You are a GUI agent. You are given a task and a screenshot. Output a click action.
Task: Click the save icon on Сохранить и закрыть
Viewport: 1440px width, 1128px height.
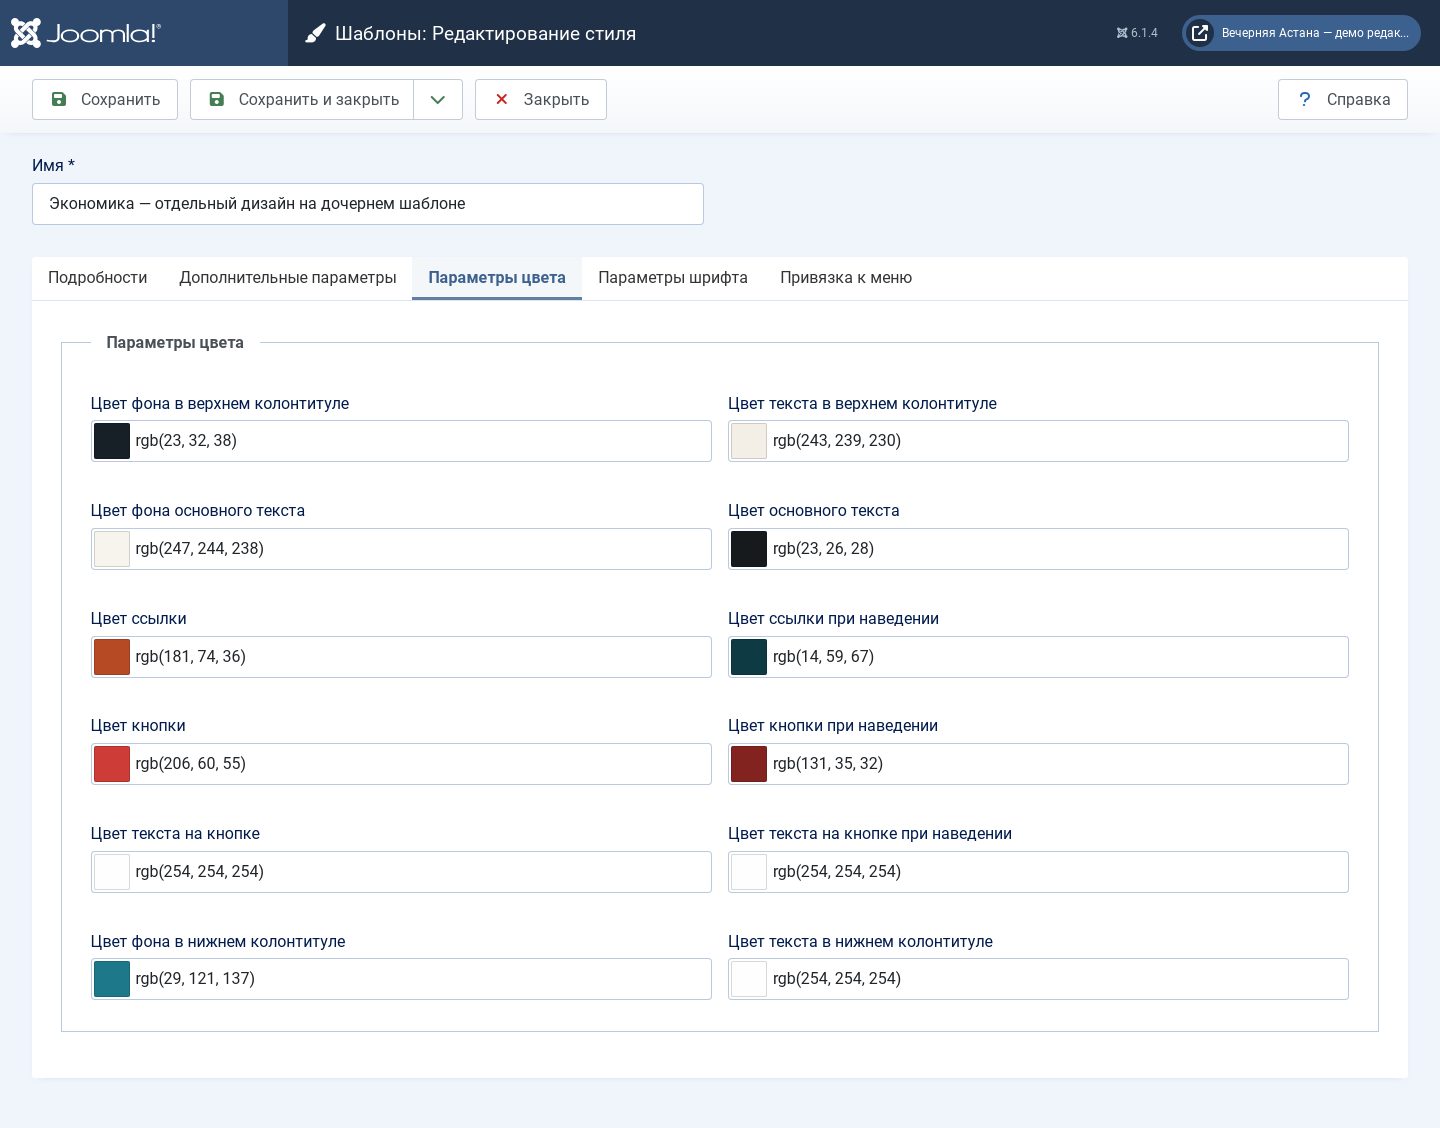tap(216, 99)
